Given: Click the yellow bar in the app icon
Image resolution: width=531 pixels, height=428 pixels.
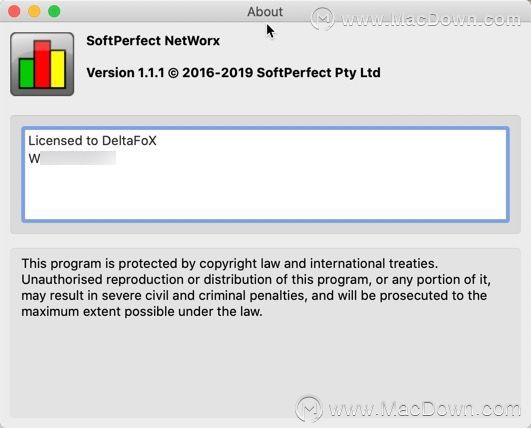Looking at the screenshot, I should (58, 69).
